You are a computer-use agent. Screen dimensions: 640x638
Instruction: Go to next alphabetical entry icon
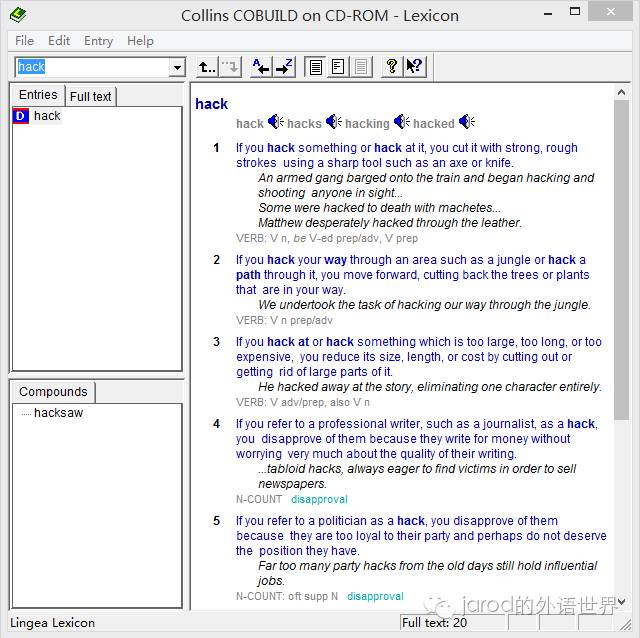[x=284, y=67]
